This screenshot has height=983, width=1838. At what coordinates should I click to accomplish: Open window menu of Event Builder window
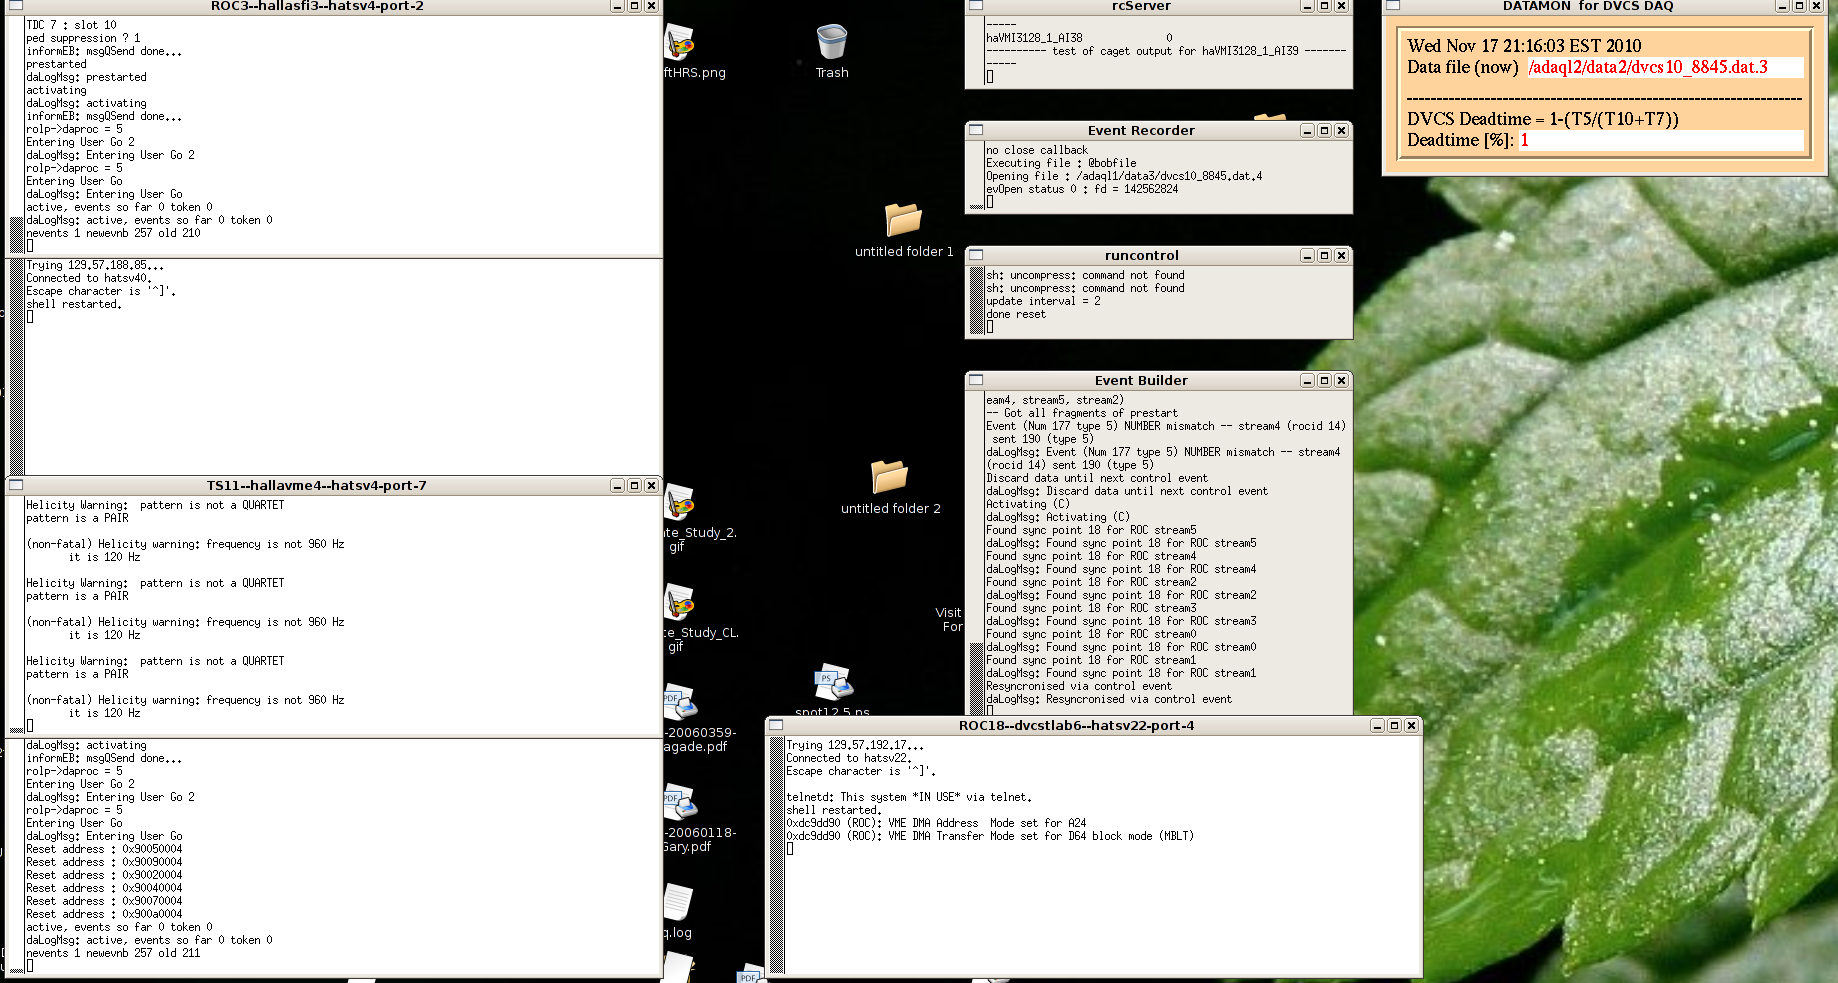tap(976, 380)
